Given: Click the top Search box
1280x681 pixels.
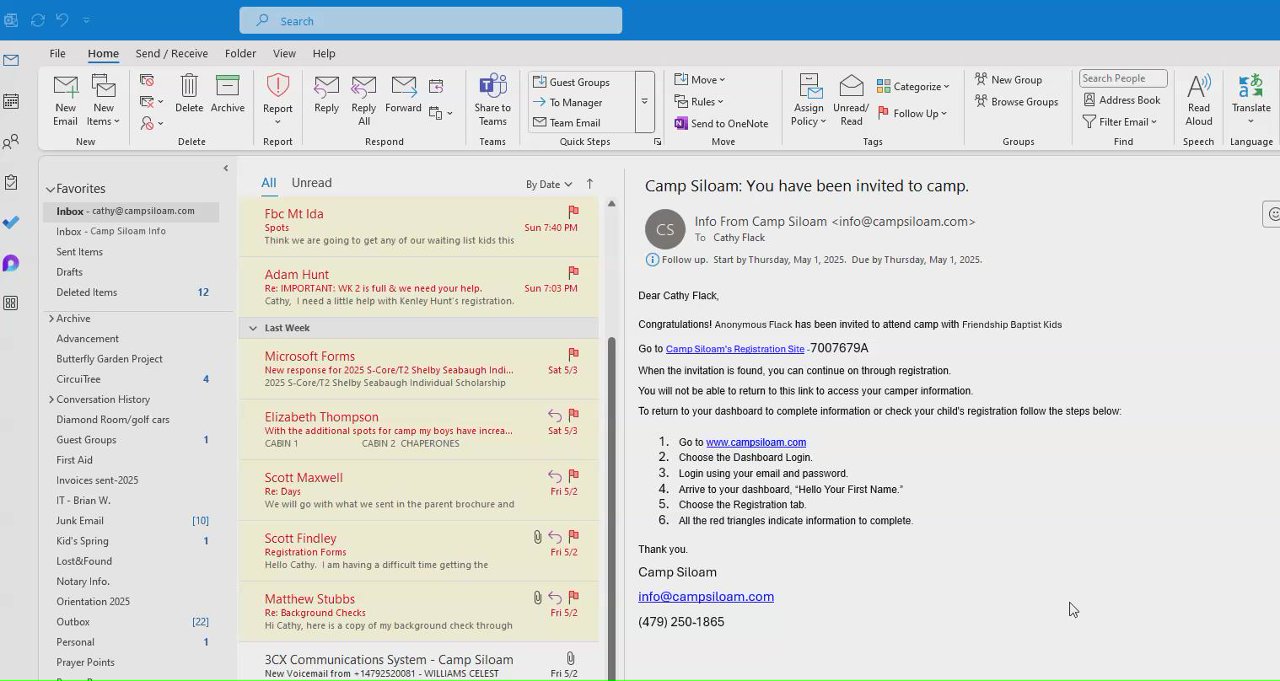Looking at the screenshot, I should [x=430, y=20].
